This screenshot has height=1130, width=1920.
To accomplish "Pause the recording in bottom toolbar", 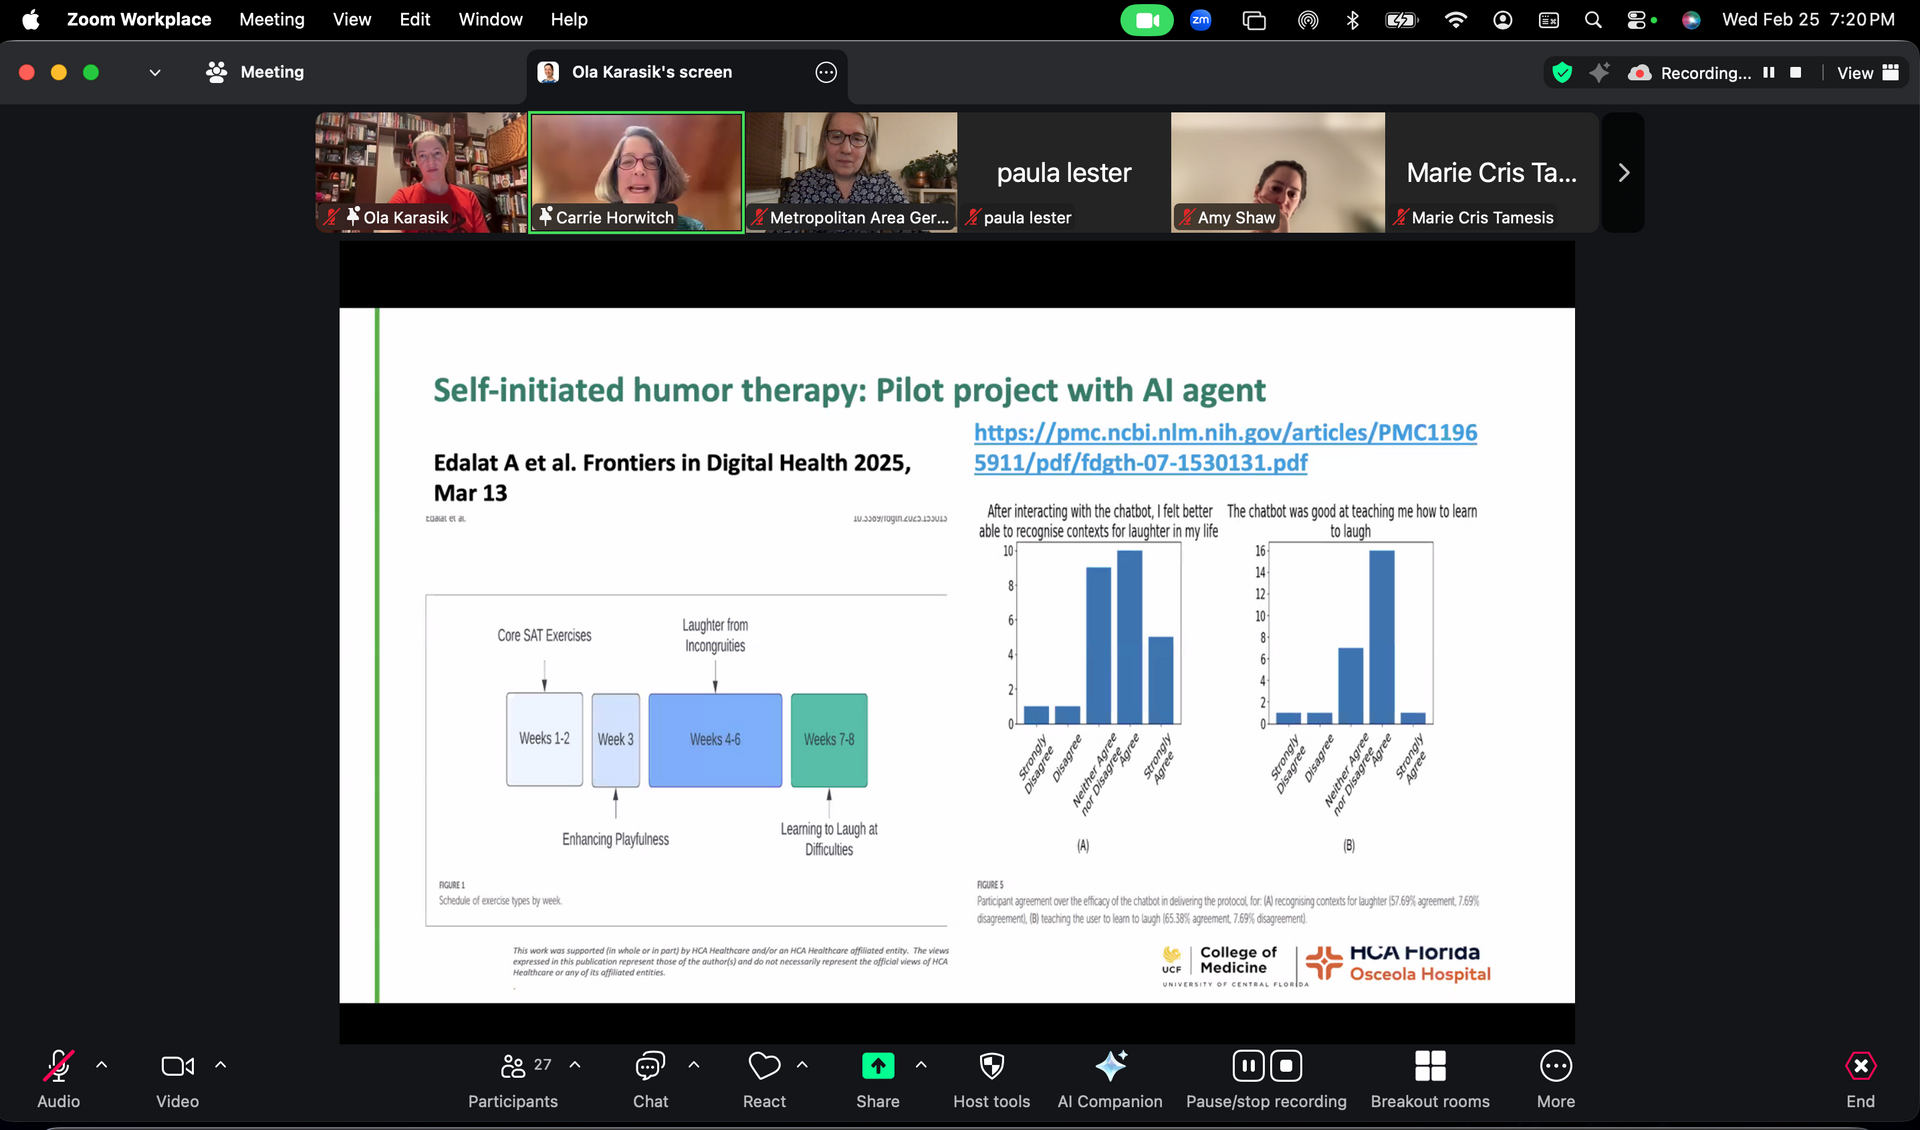I will pyautogui.click(x=1248, y=1066).
